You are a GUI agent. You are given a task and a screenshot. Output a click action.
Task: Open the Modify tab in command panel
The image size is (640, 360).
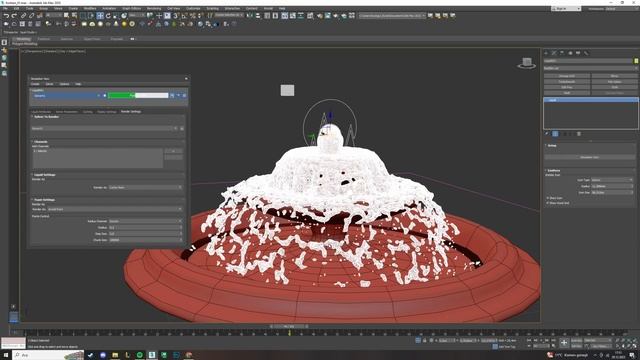(x=554, y=53)
